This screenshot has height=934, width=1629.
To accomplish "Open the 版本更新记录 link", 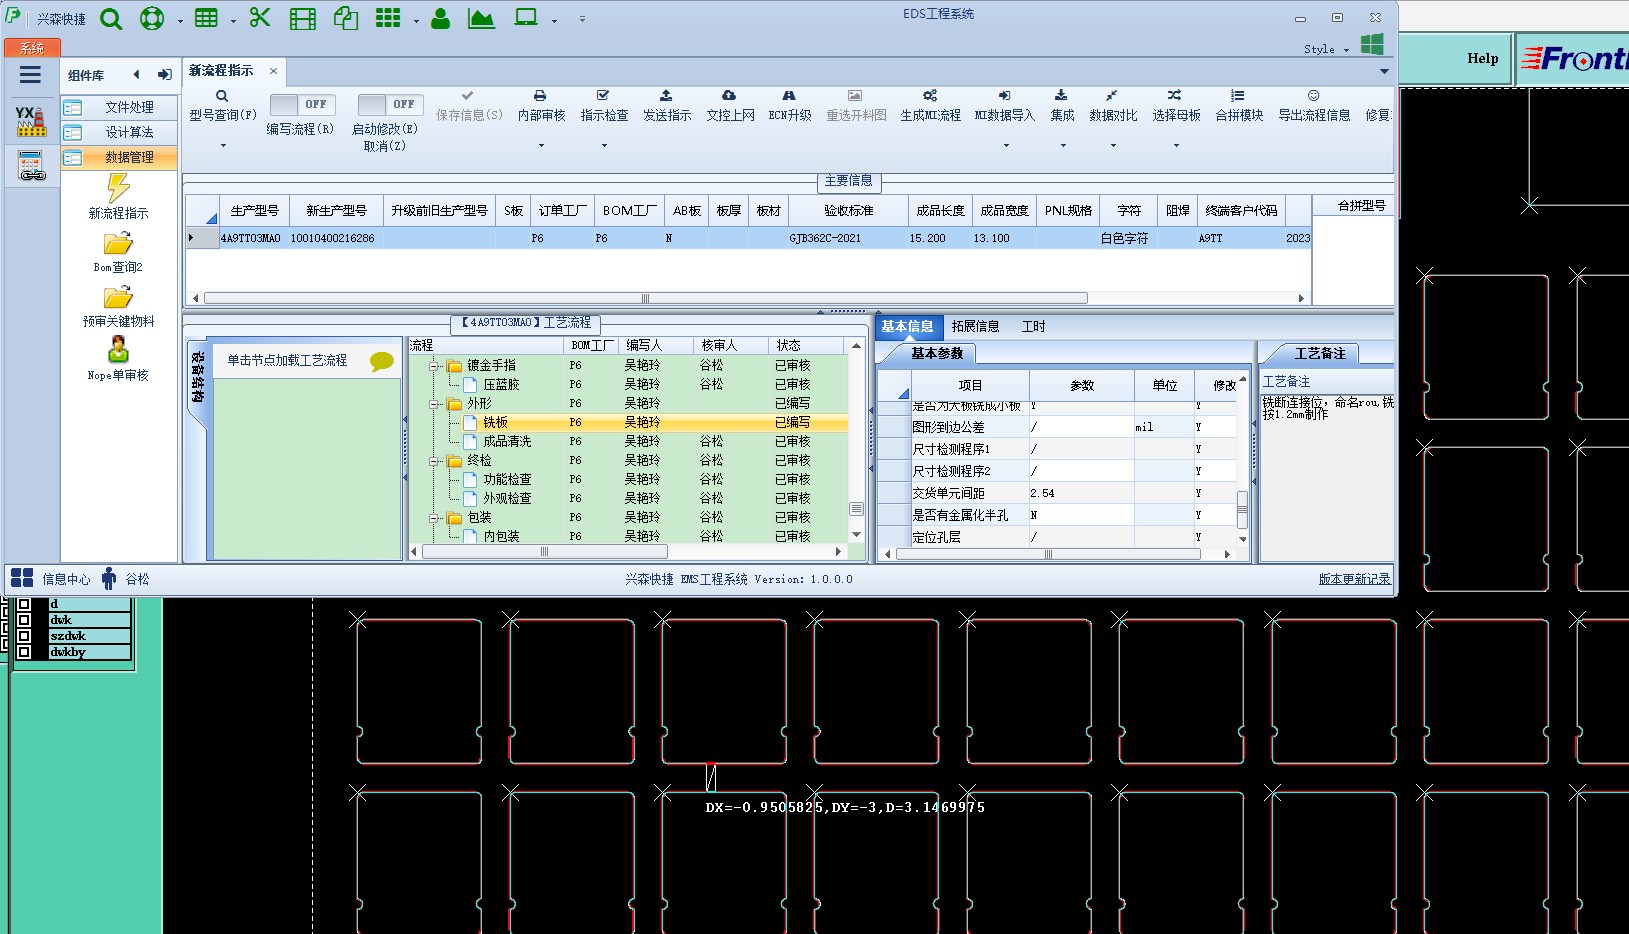I will point(1353,579).
